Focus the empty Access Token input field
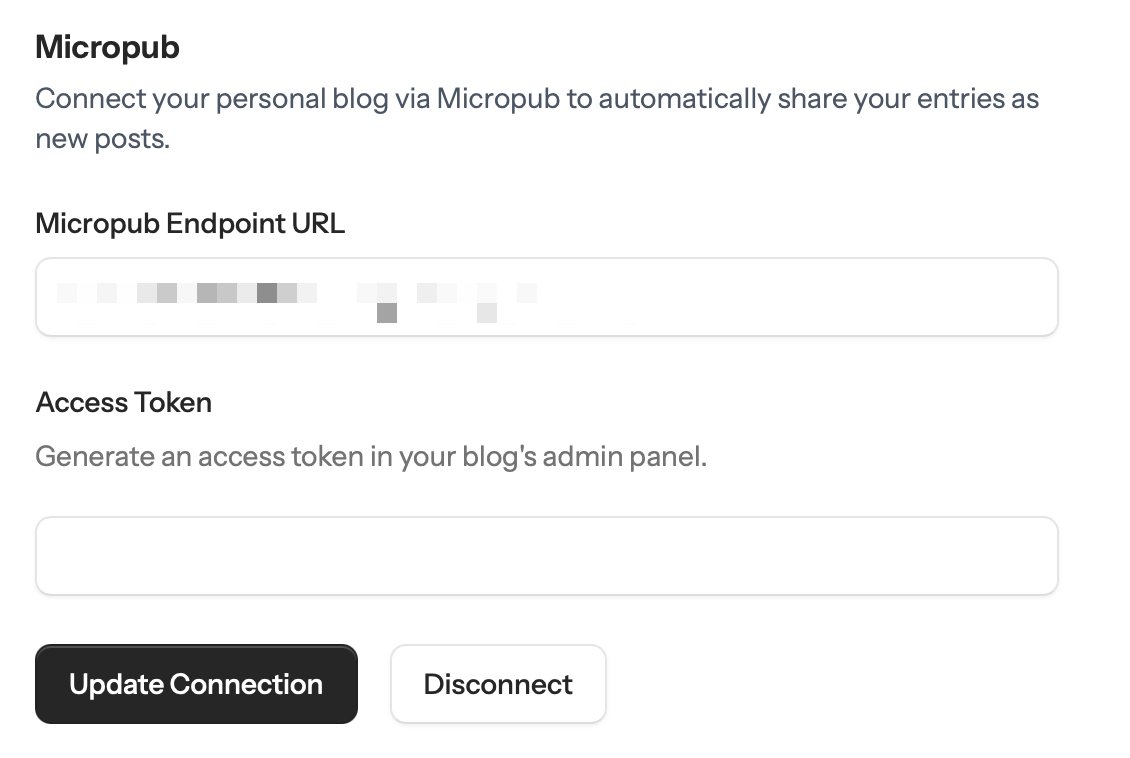The image size is (1130, 758). click(546, 556)
